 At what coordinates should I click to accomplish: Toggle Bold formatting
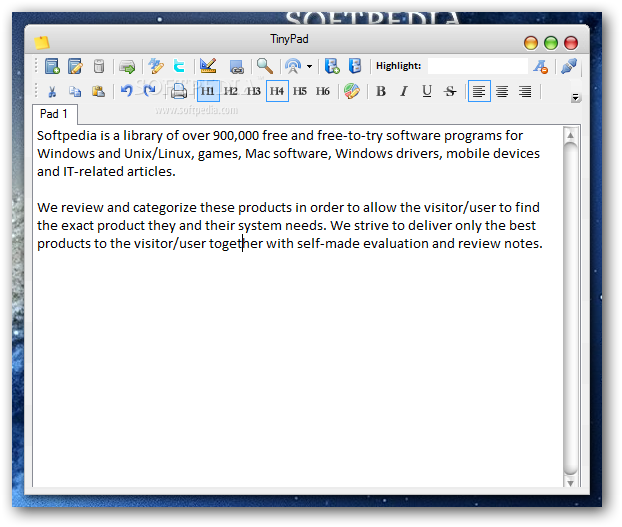(381, 91)
